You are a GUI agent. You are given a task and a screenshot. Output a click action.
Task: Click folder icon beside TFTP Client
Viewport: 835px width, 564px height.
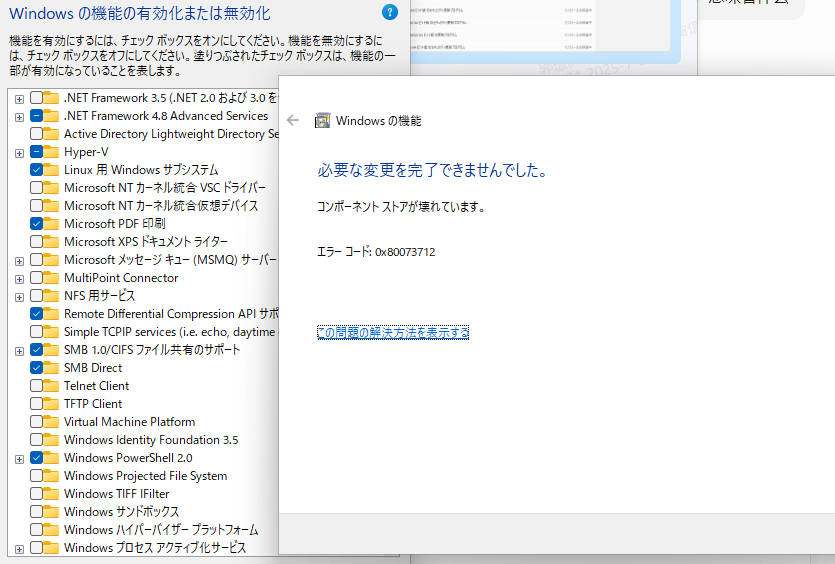click(x=51, y=404)
